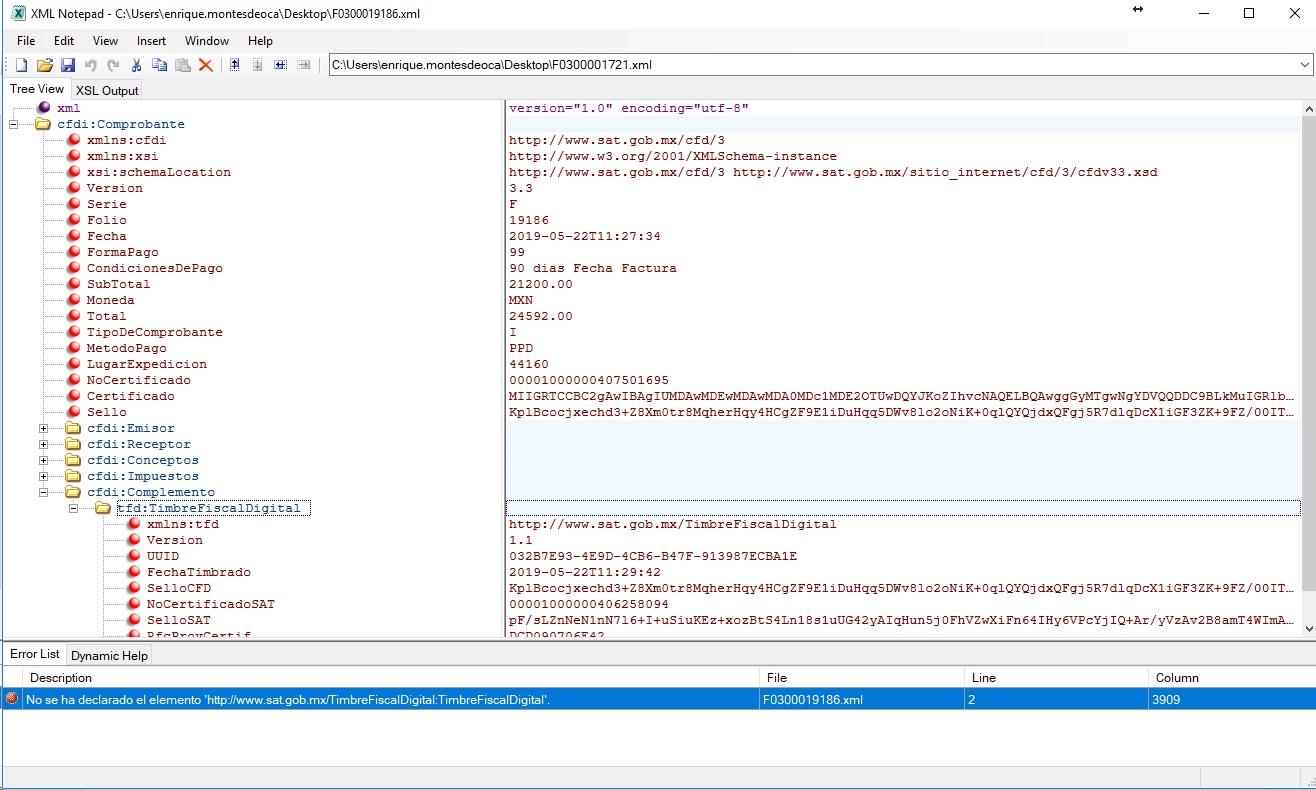This screenshot has height=790, width=1316.
Task: Collapse the tfd:TimbreFiscalDigital node
Action: coord(74,508)
